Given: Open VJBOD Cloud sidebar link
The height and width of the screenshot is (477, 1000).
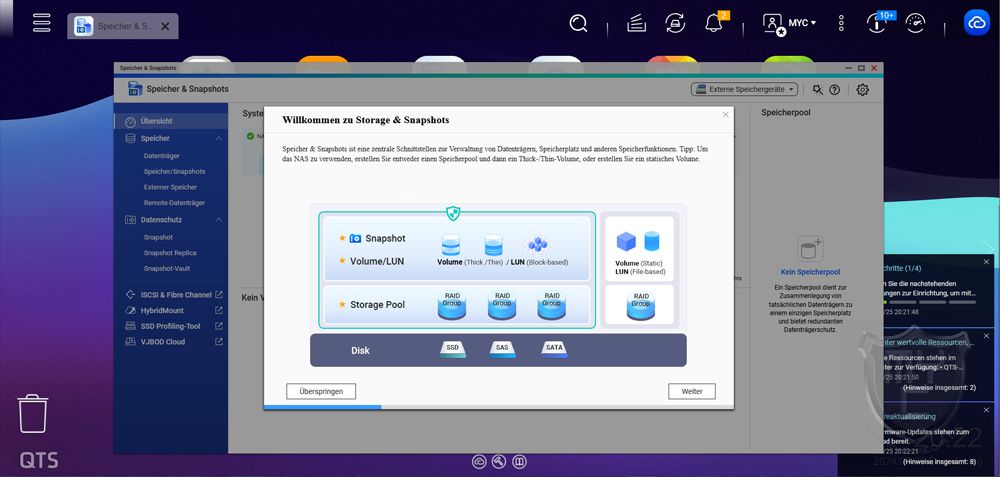Looking at the screenshot, I should pos(163,342).
